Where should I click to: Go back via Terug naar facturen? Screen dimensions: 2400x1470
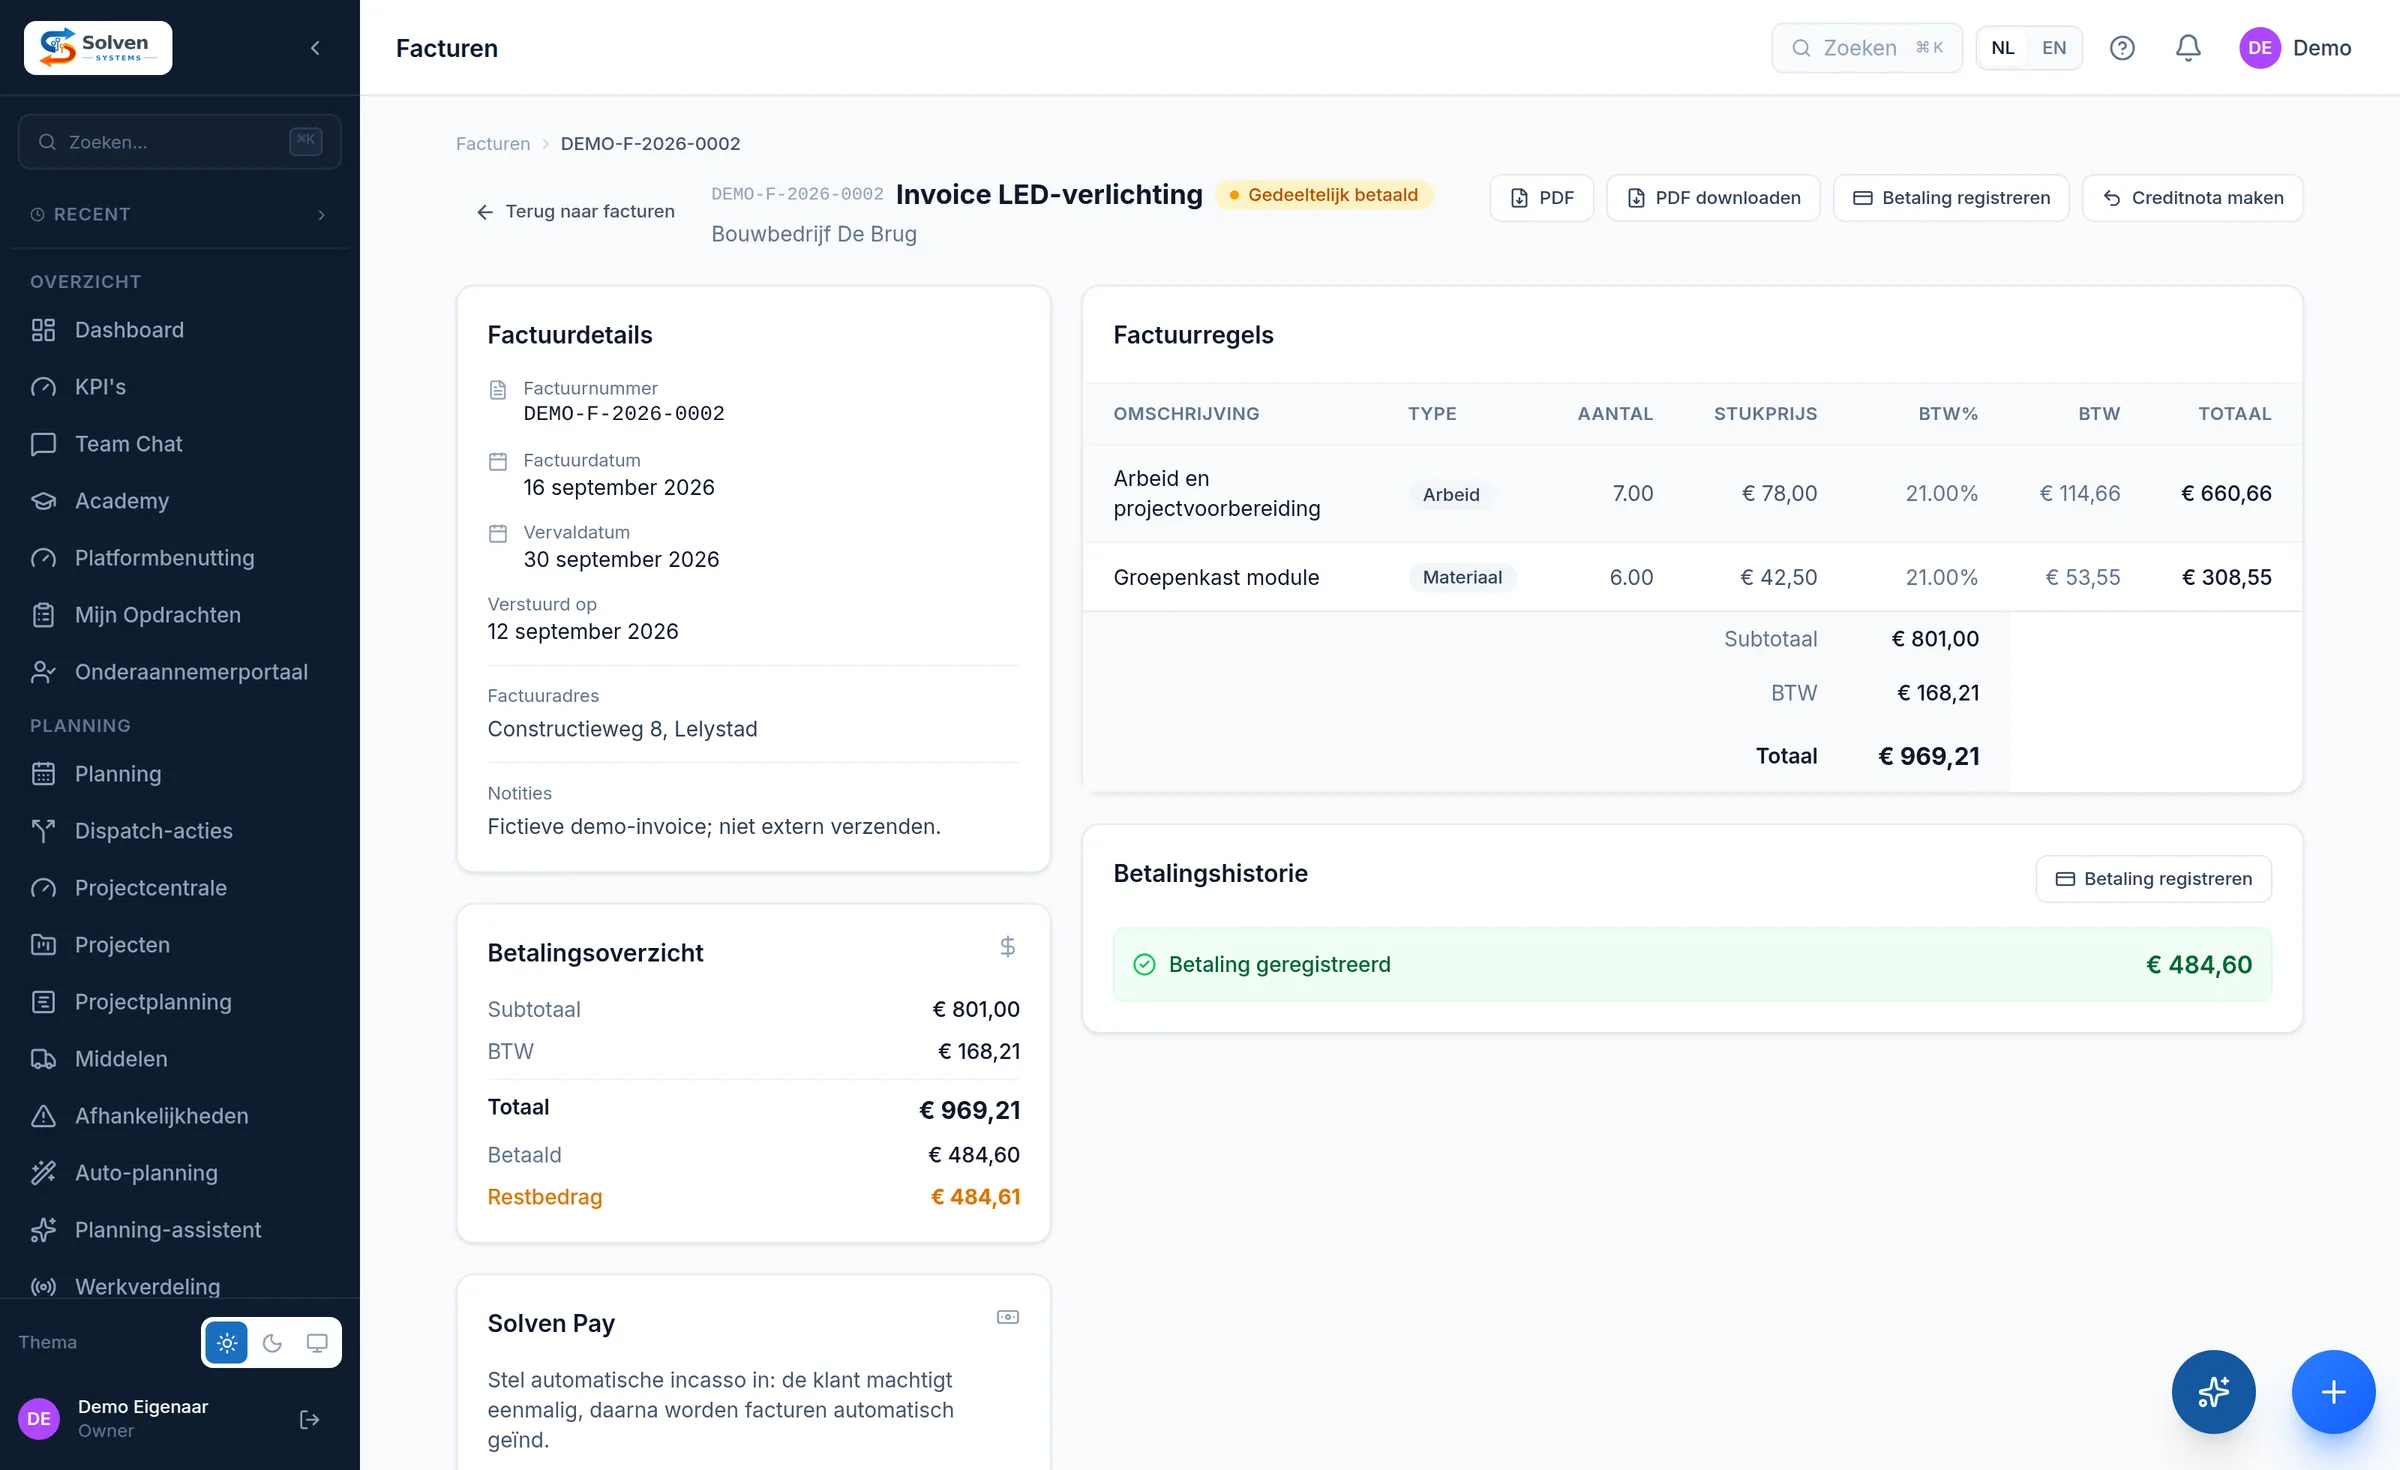point(575,212)
